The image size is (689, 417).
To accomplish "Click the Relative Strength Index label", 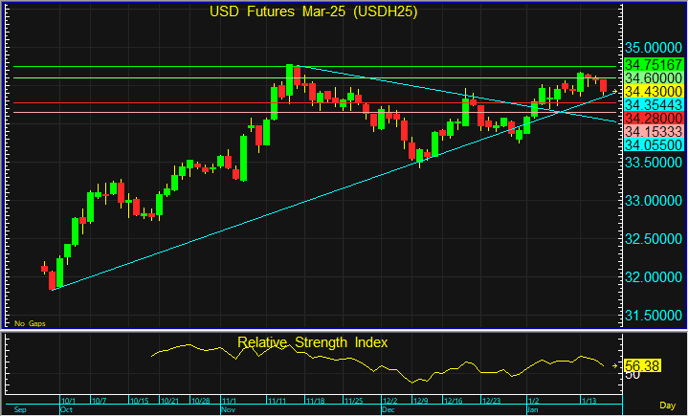I will pyautogui.click(x=313, y=342).
